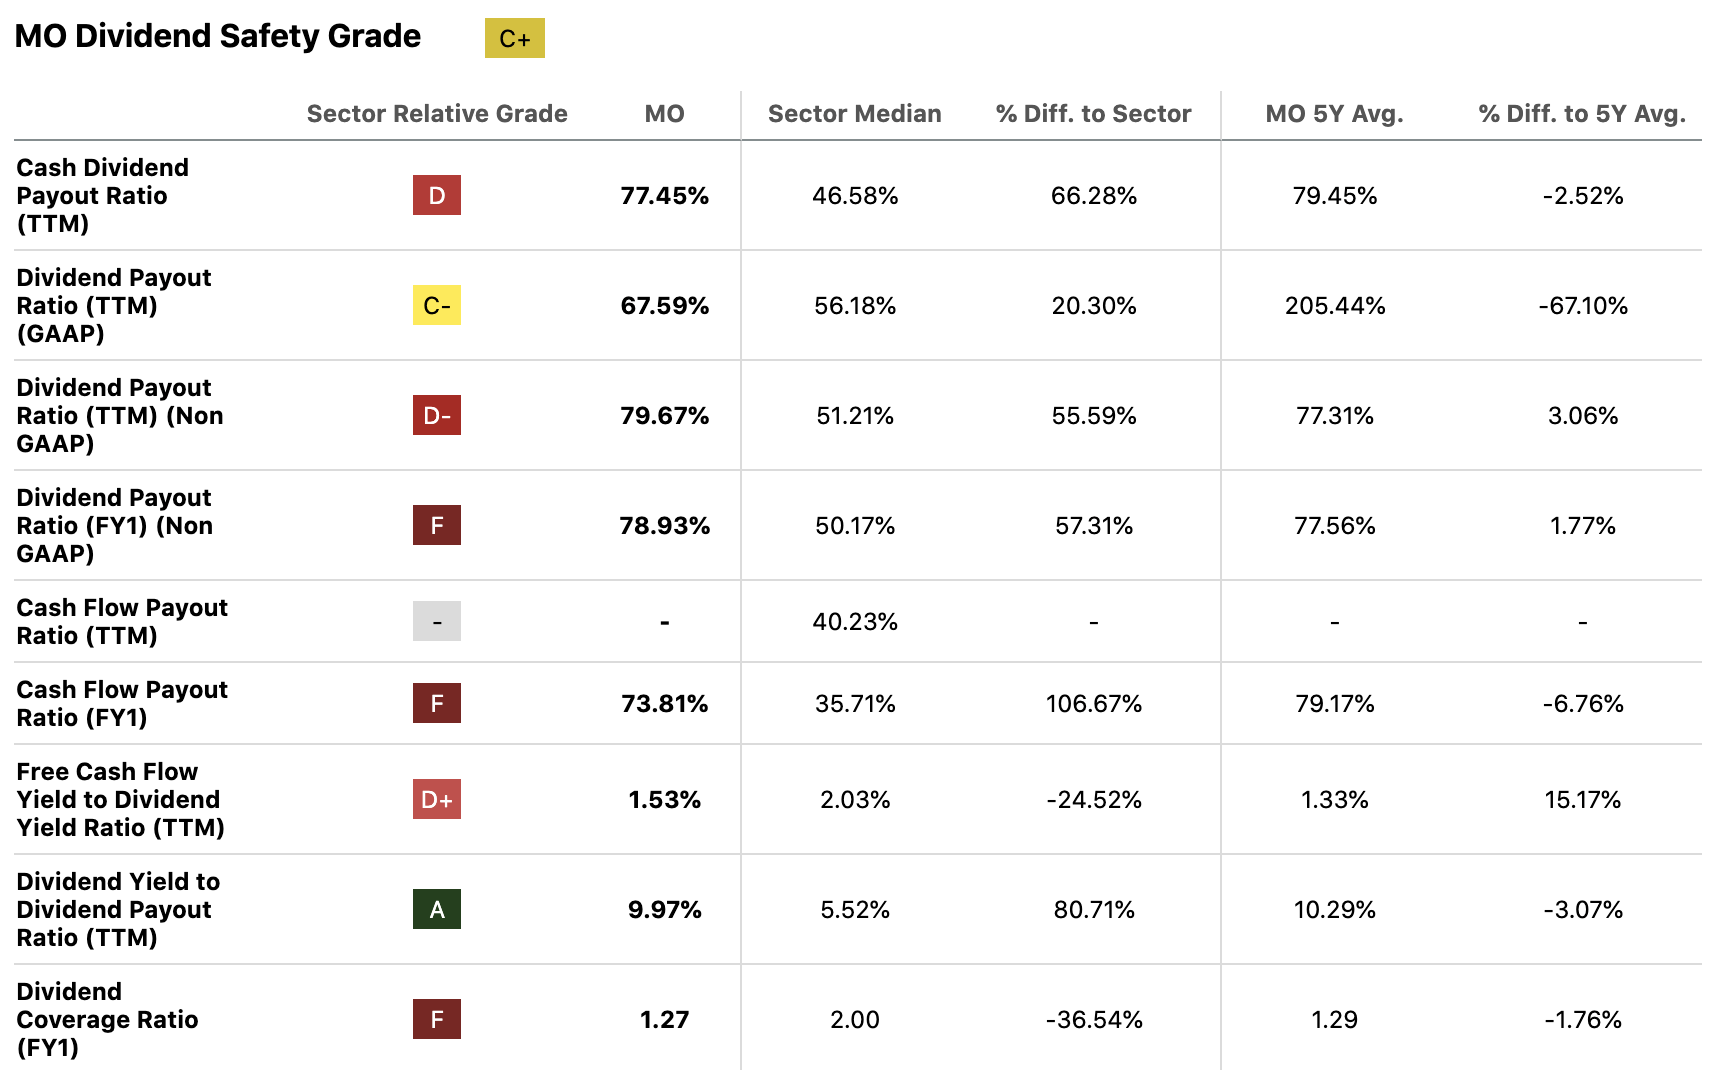Screen dimensions: 1734x1070
Task: Click the Sector Median column header
Action: point(854,114)
